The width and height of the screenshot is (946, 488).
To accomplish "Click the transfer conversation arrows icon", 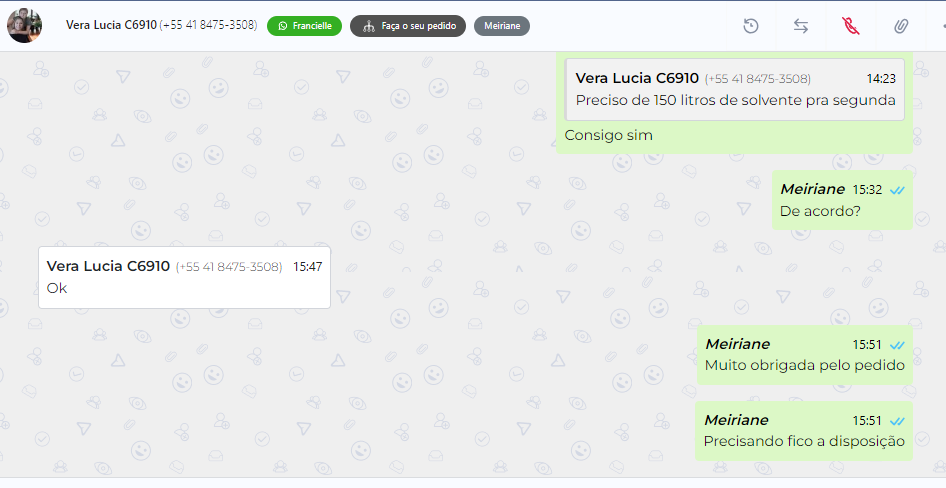I will tap(801, 26).
